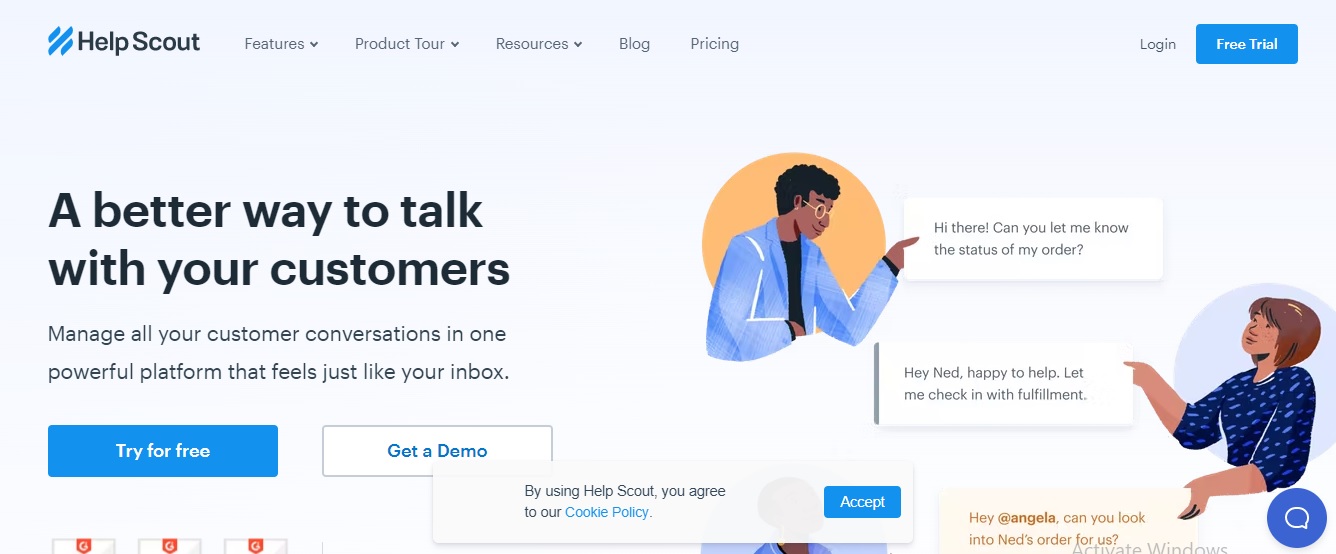Image resolution: width=1336 pixels, height=554 pixels.
Task: Expand the Resources dropdown menu
Action: click(539, 44)
